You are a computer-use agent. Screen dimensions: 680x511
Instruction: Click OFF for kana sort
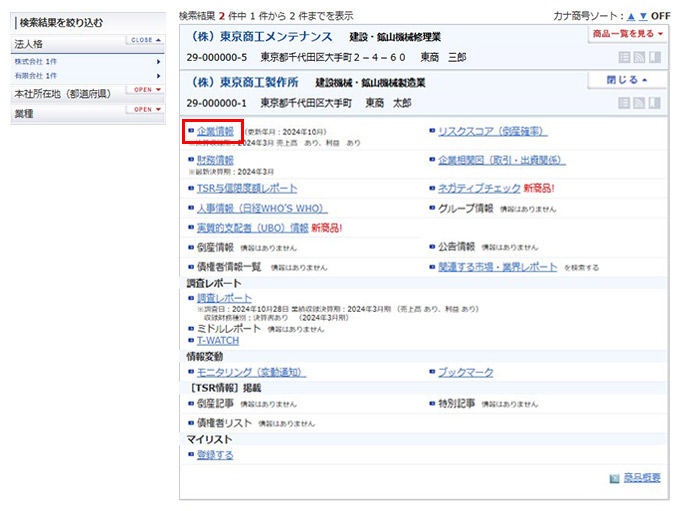click(x=660, y=16)
